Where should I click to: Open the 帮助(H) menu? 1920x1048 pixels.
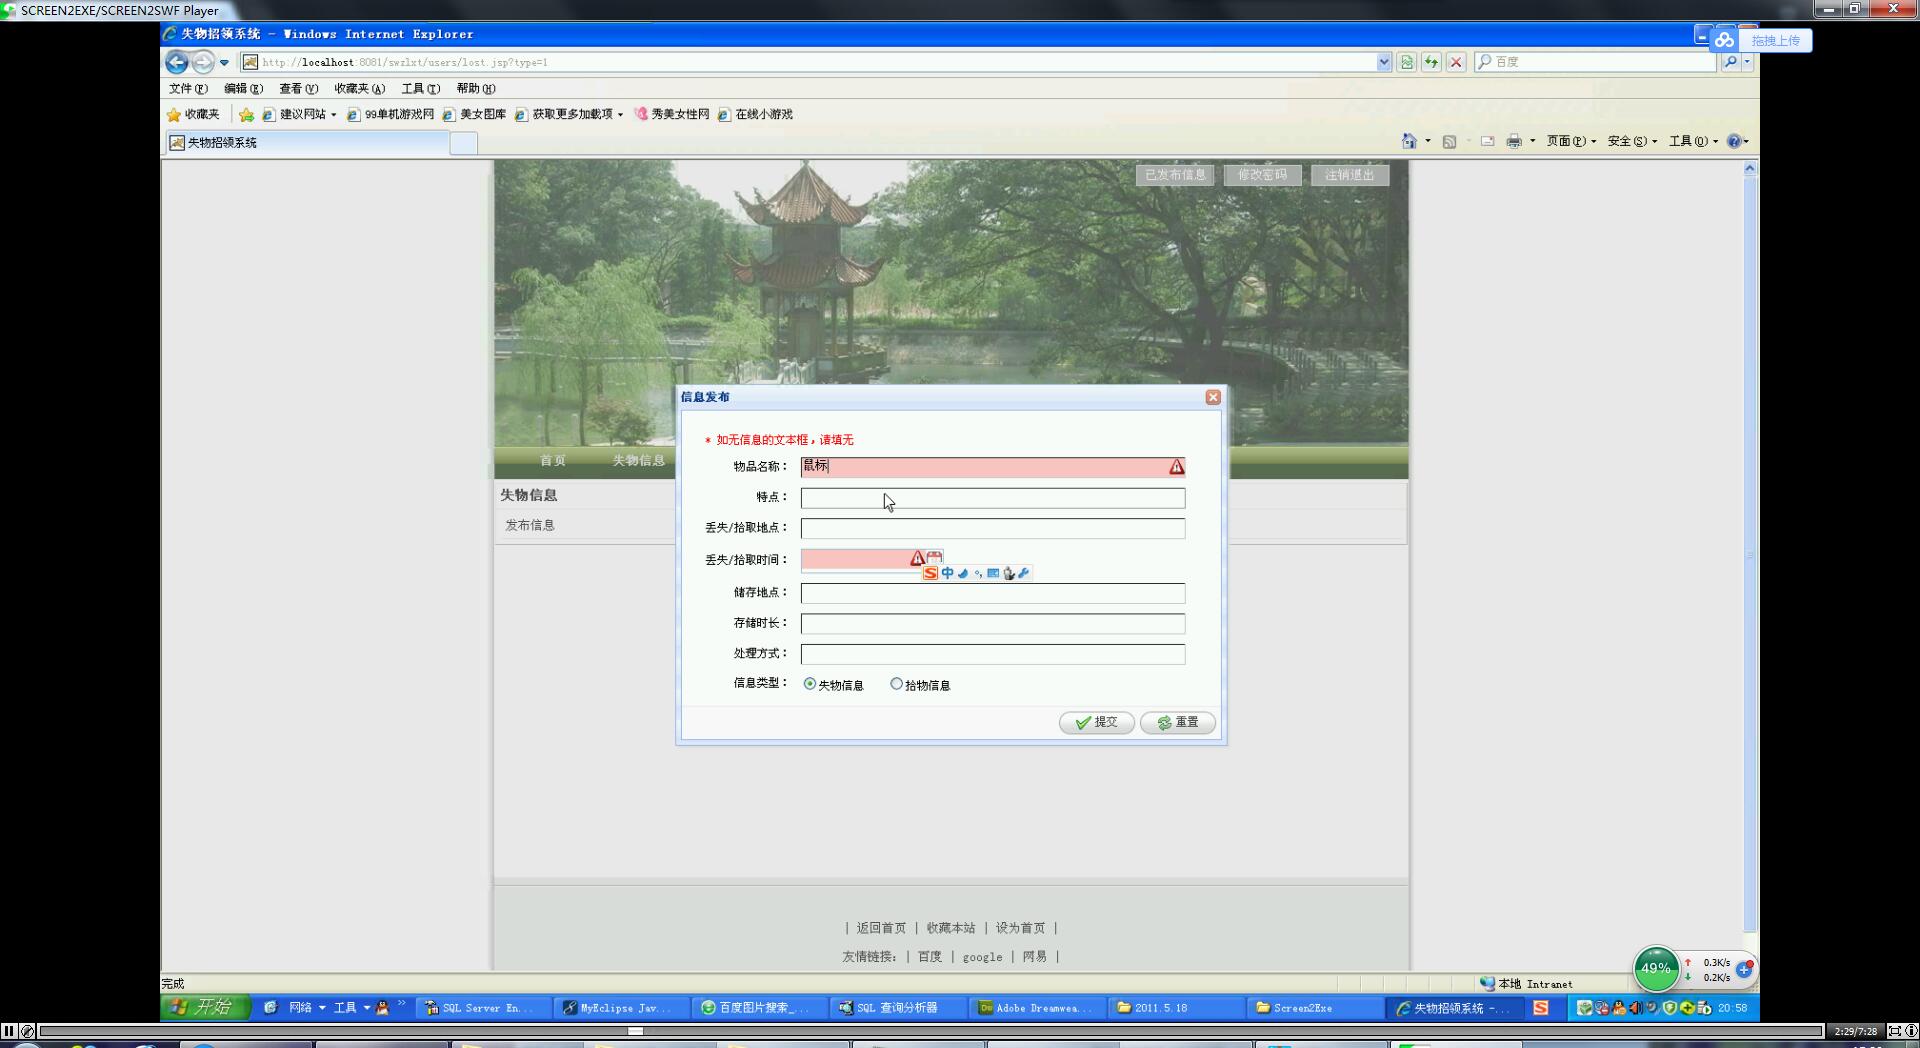point(475,88)
